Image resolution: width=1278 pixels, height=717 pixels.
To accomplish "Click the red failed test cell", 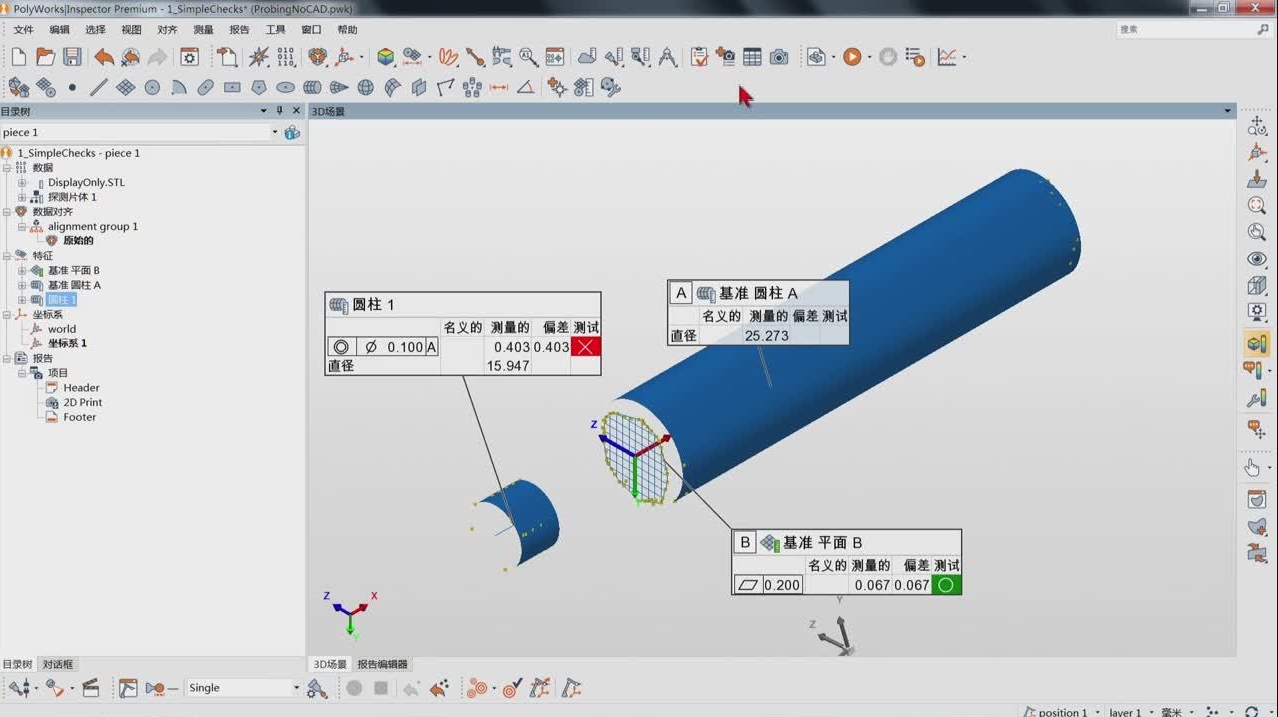I will click(585, 347).
